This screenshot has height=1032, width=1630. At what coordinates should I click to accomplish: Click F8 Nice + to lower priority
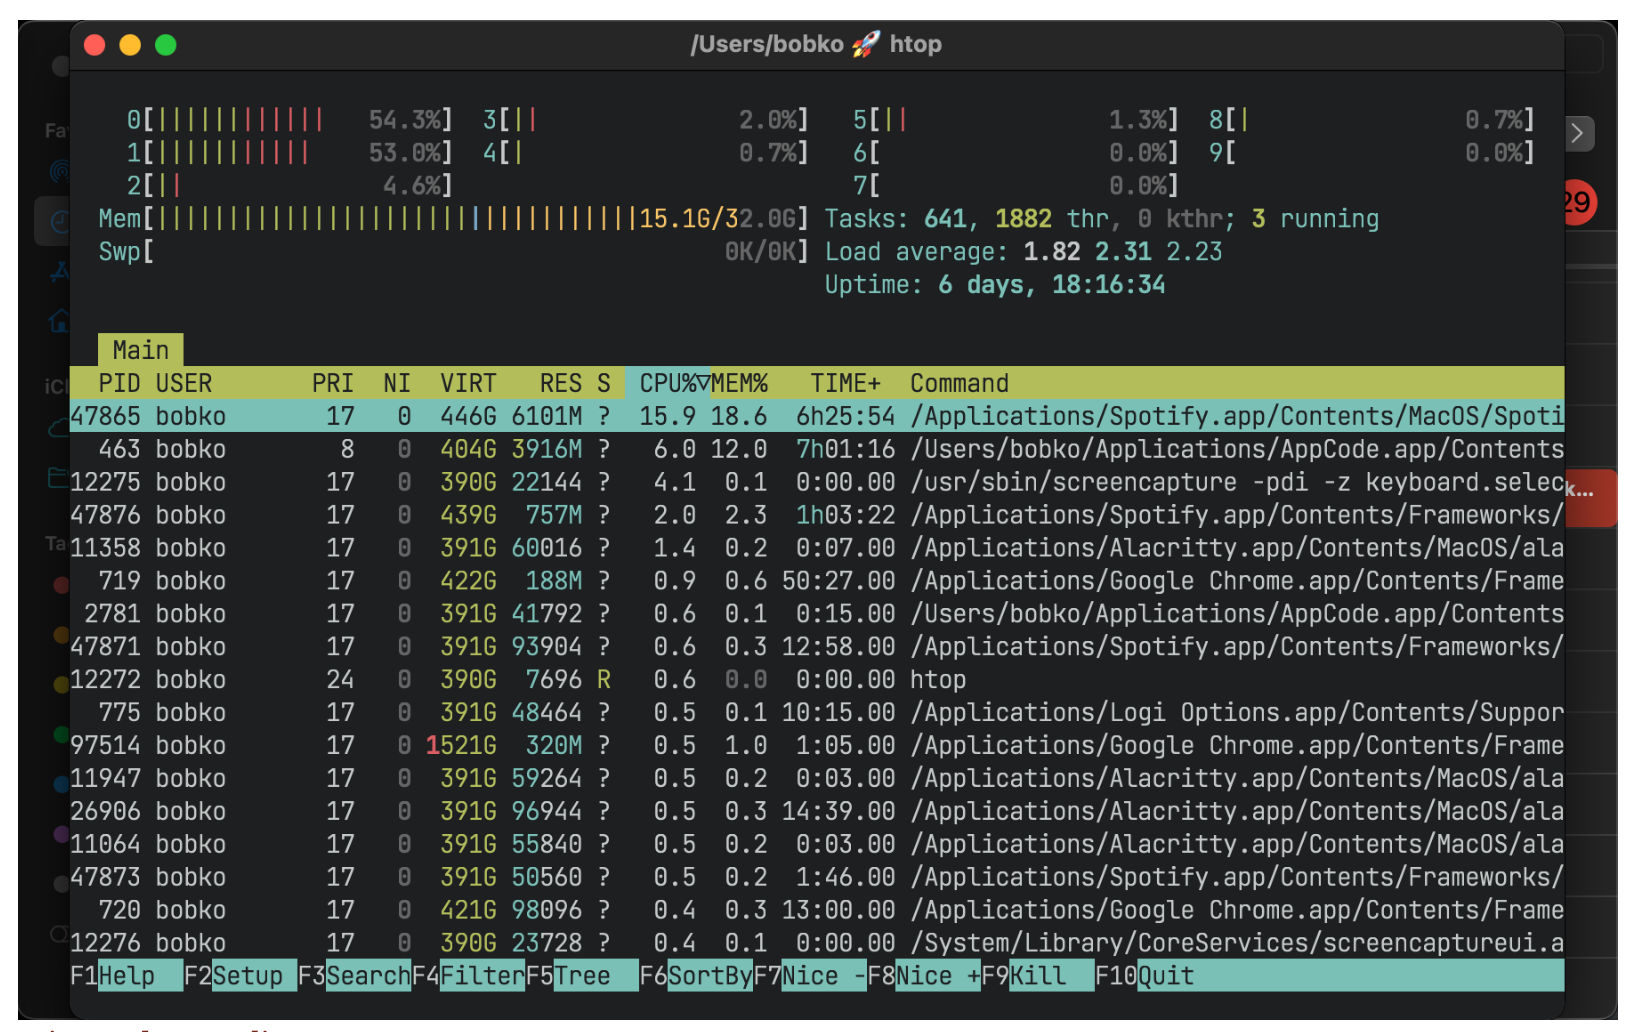(x=924, y=976)
